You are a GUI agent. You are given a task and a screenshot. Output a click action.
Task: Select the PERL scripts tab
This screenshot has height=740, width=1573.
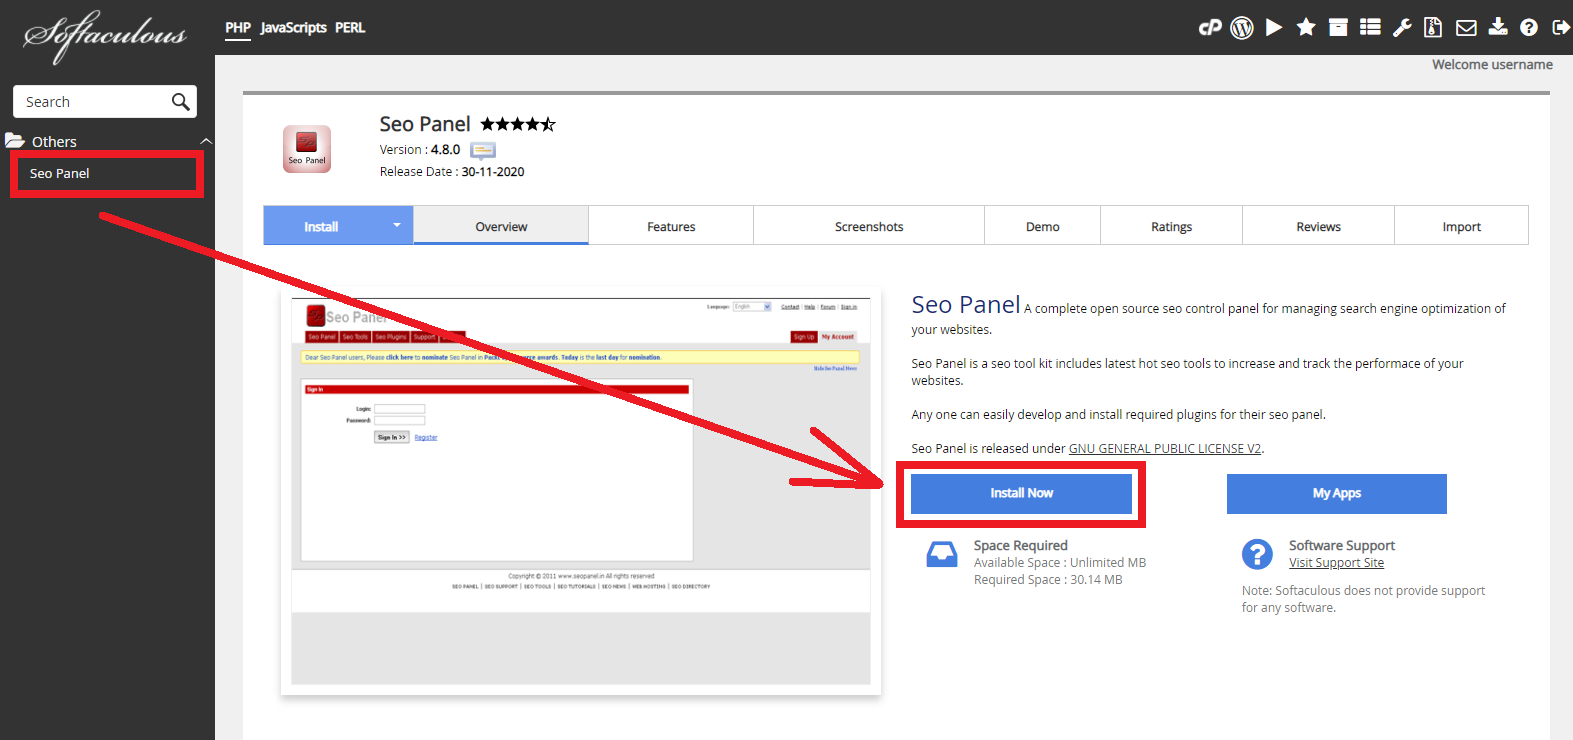pyautogui.click(x=350, y=28)
